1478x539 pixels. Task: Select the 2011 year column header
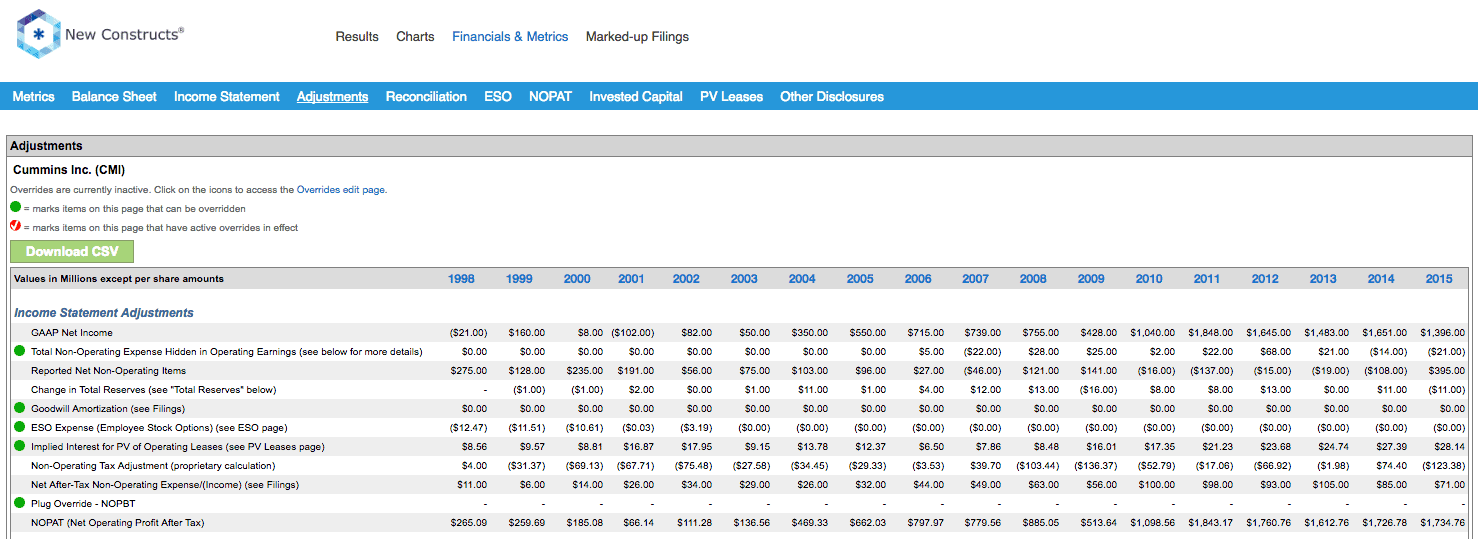click(1207, 279)
